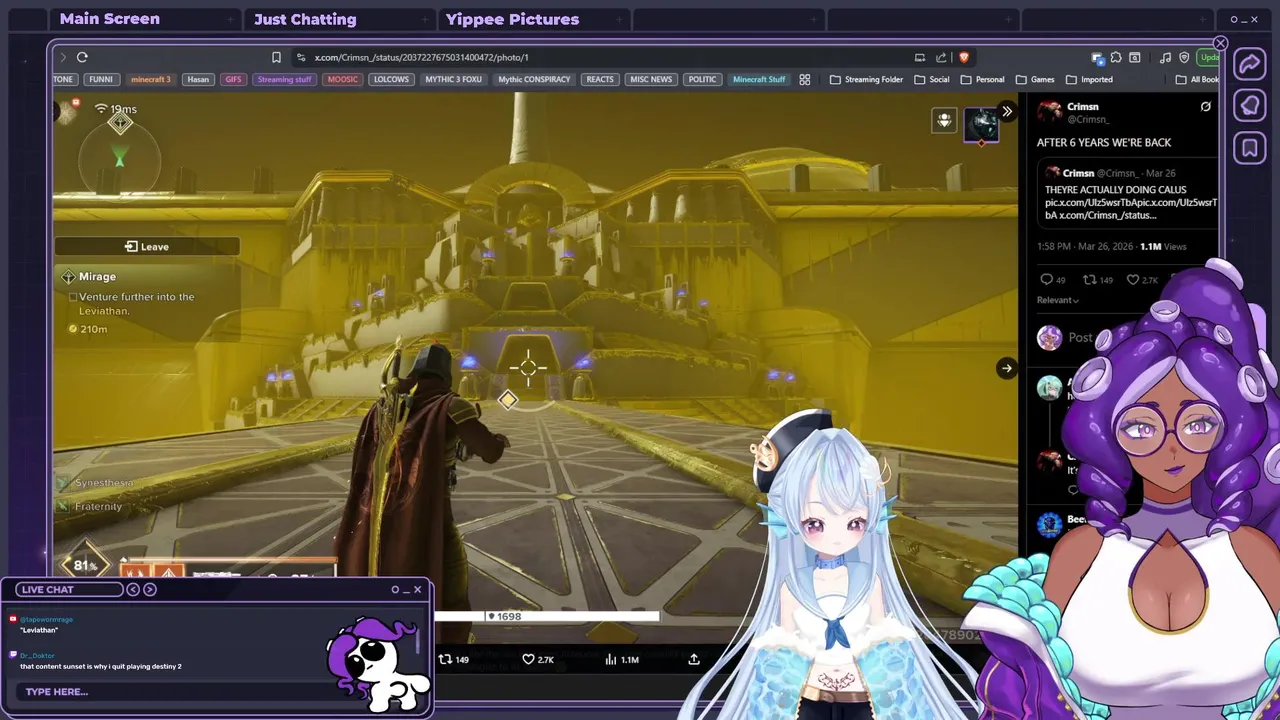
Task: Select the @tapewormrage chat username
Action: pos(46,620)
